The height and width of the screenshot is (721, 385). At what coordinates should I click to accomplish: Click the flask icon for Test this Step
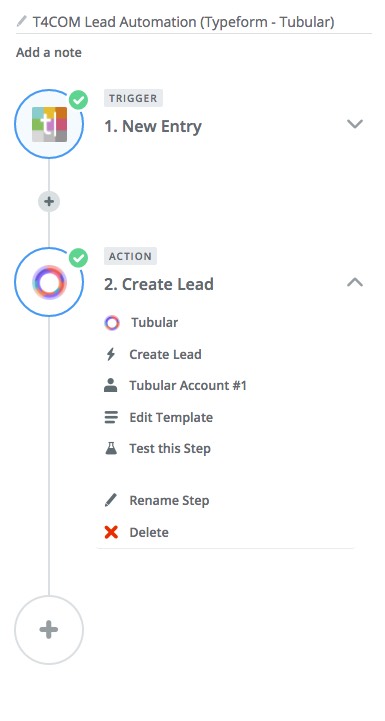[111, 448]
